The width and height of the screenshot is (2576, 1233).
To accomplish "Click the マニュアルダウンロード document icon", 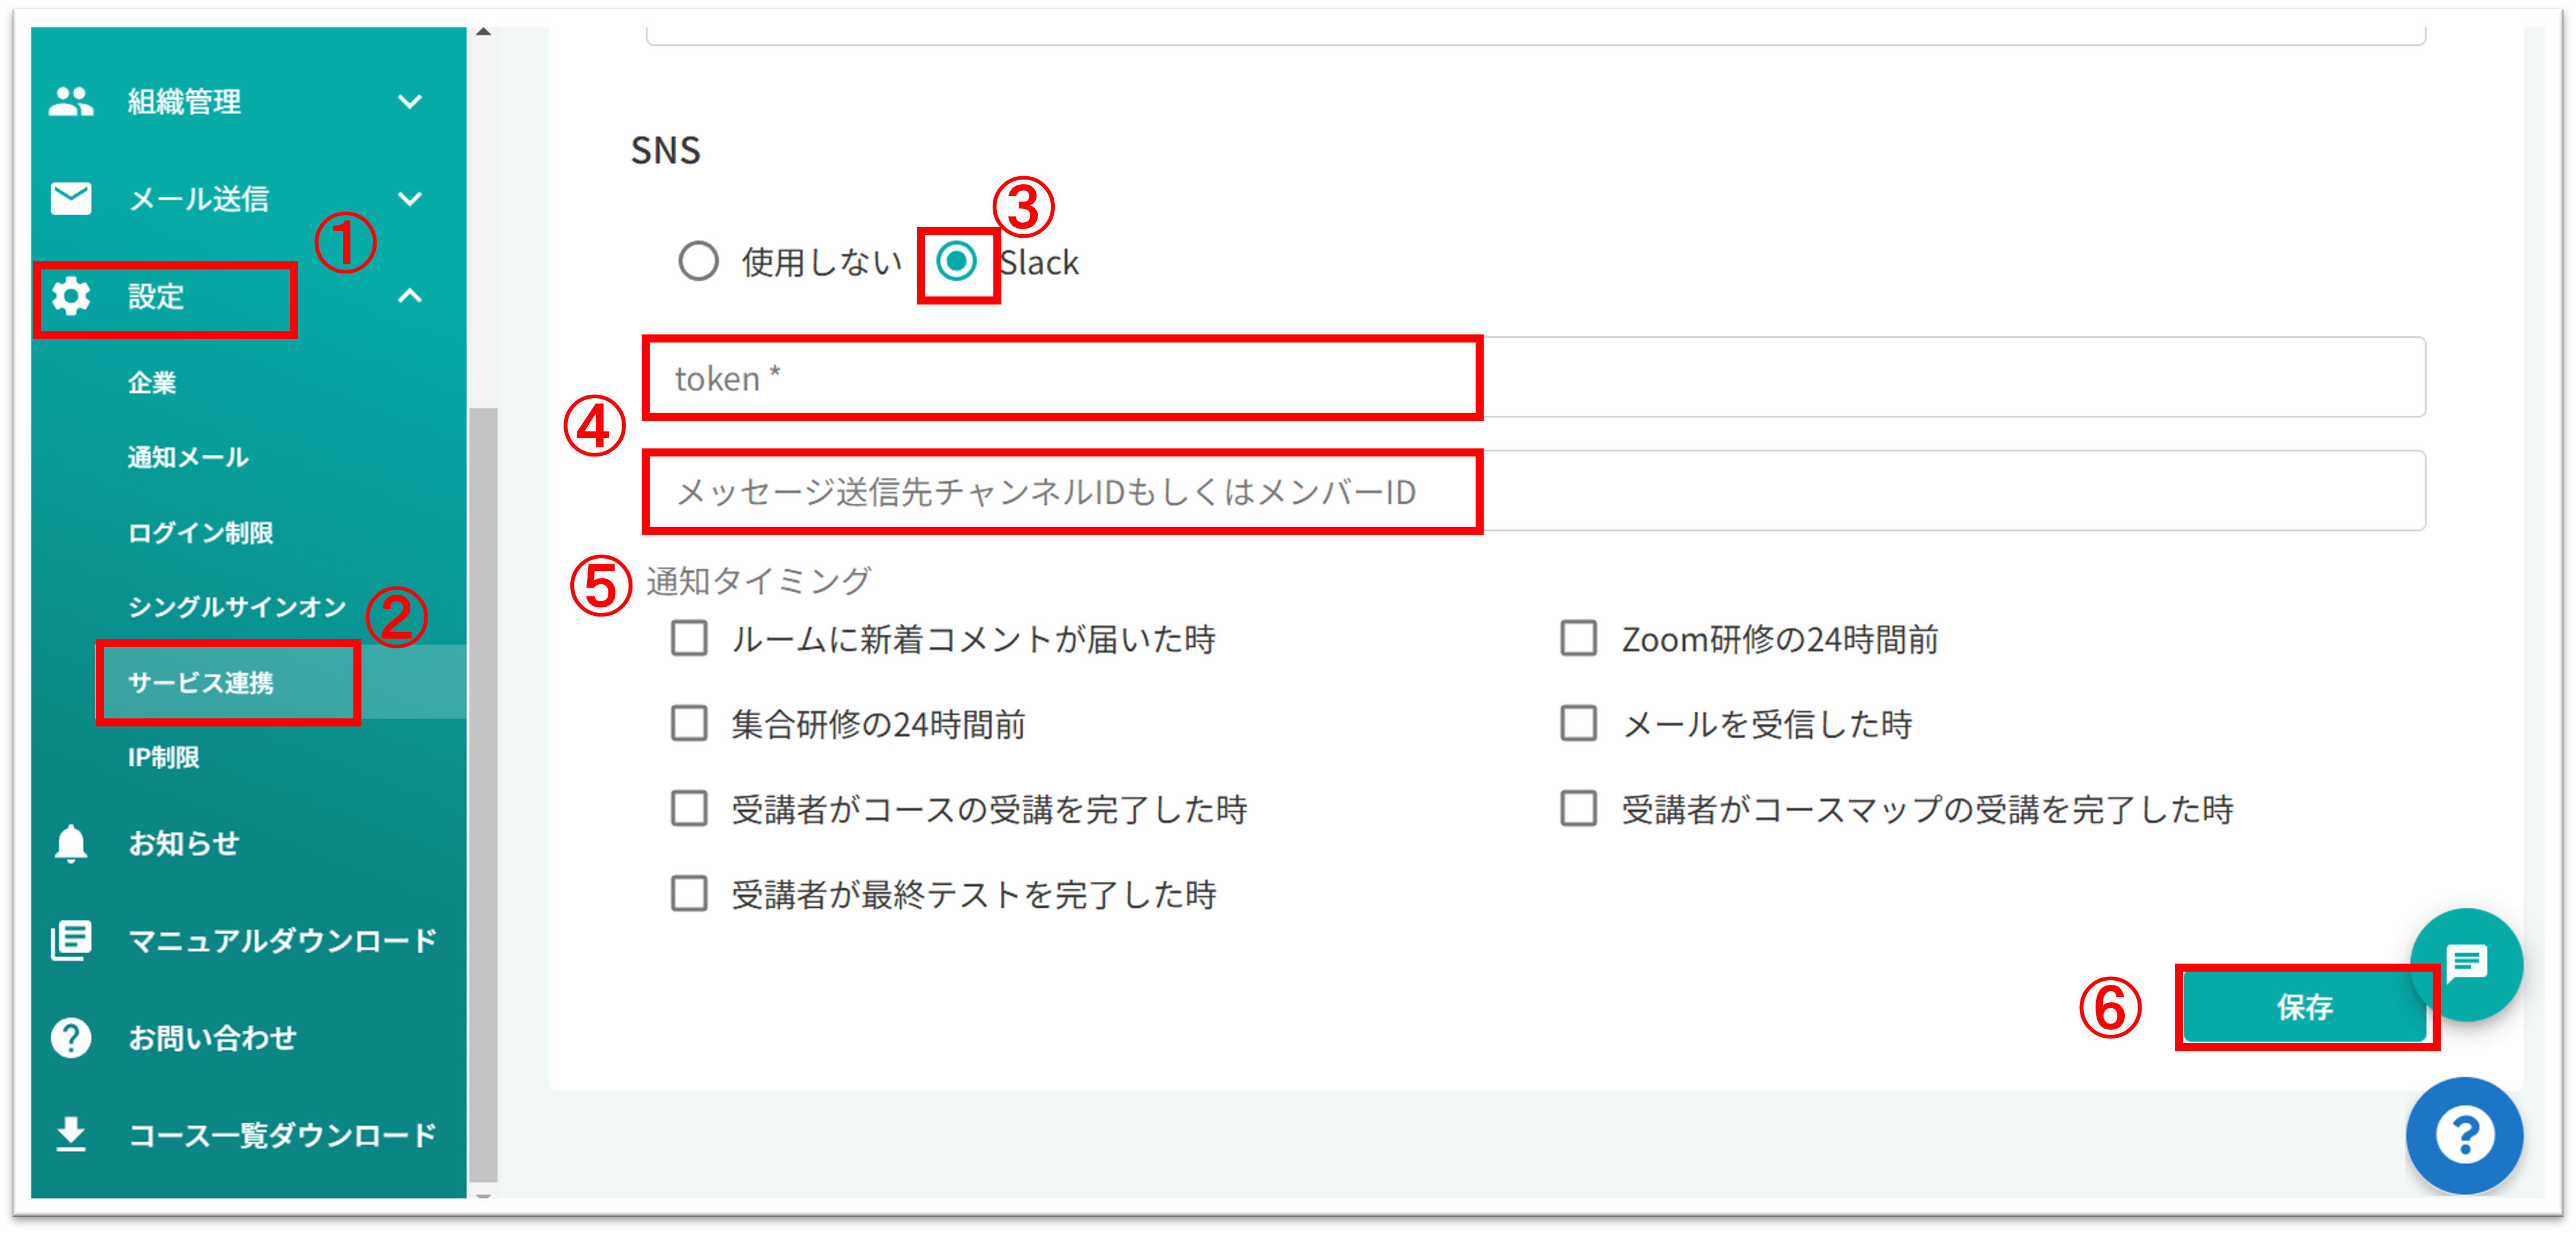I will coord(71,940).
